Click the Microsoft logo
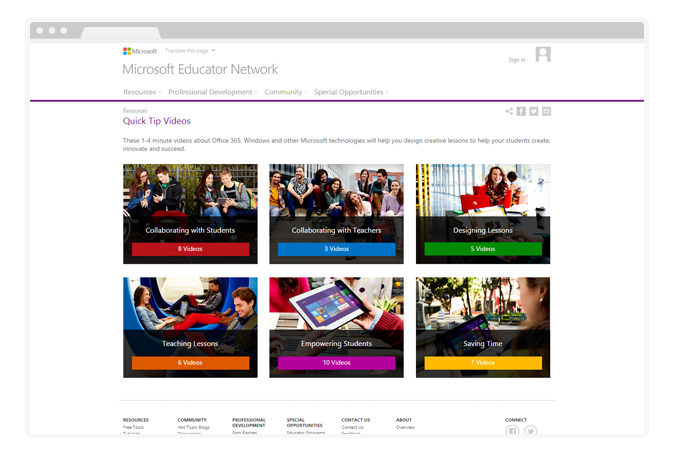The image size is (674, 455). 140,51
